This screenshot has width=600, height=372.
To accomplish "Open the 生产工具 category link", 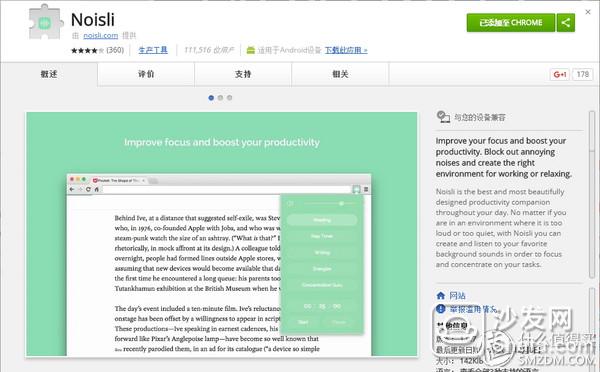I will [153, 50].
